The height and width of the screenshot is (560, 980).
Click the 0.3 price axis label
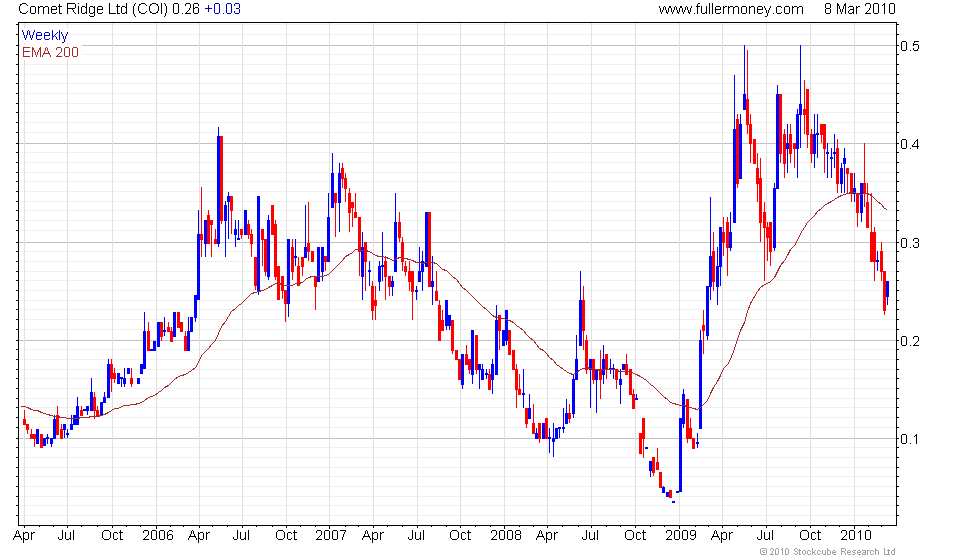910,242
